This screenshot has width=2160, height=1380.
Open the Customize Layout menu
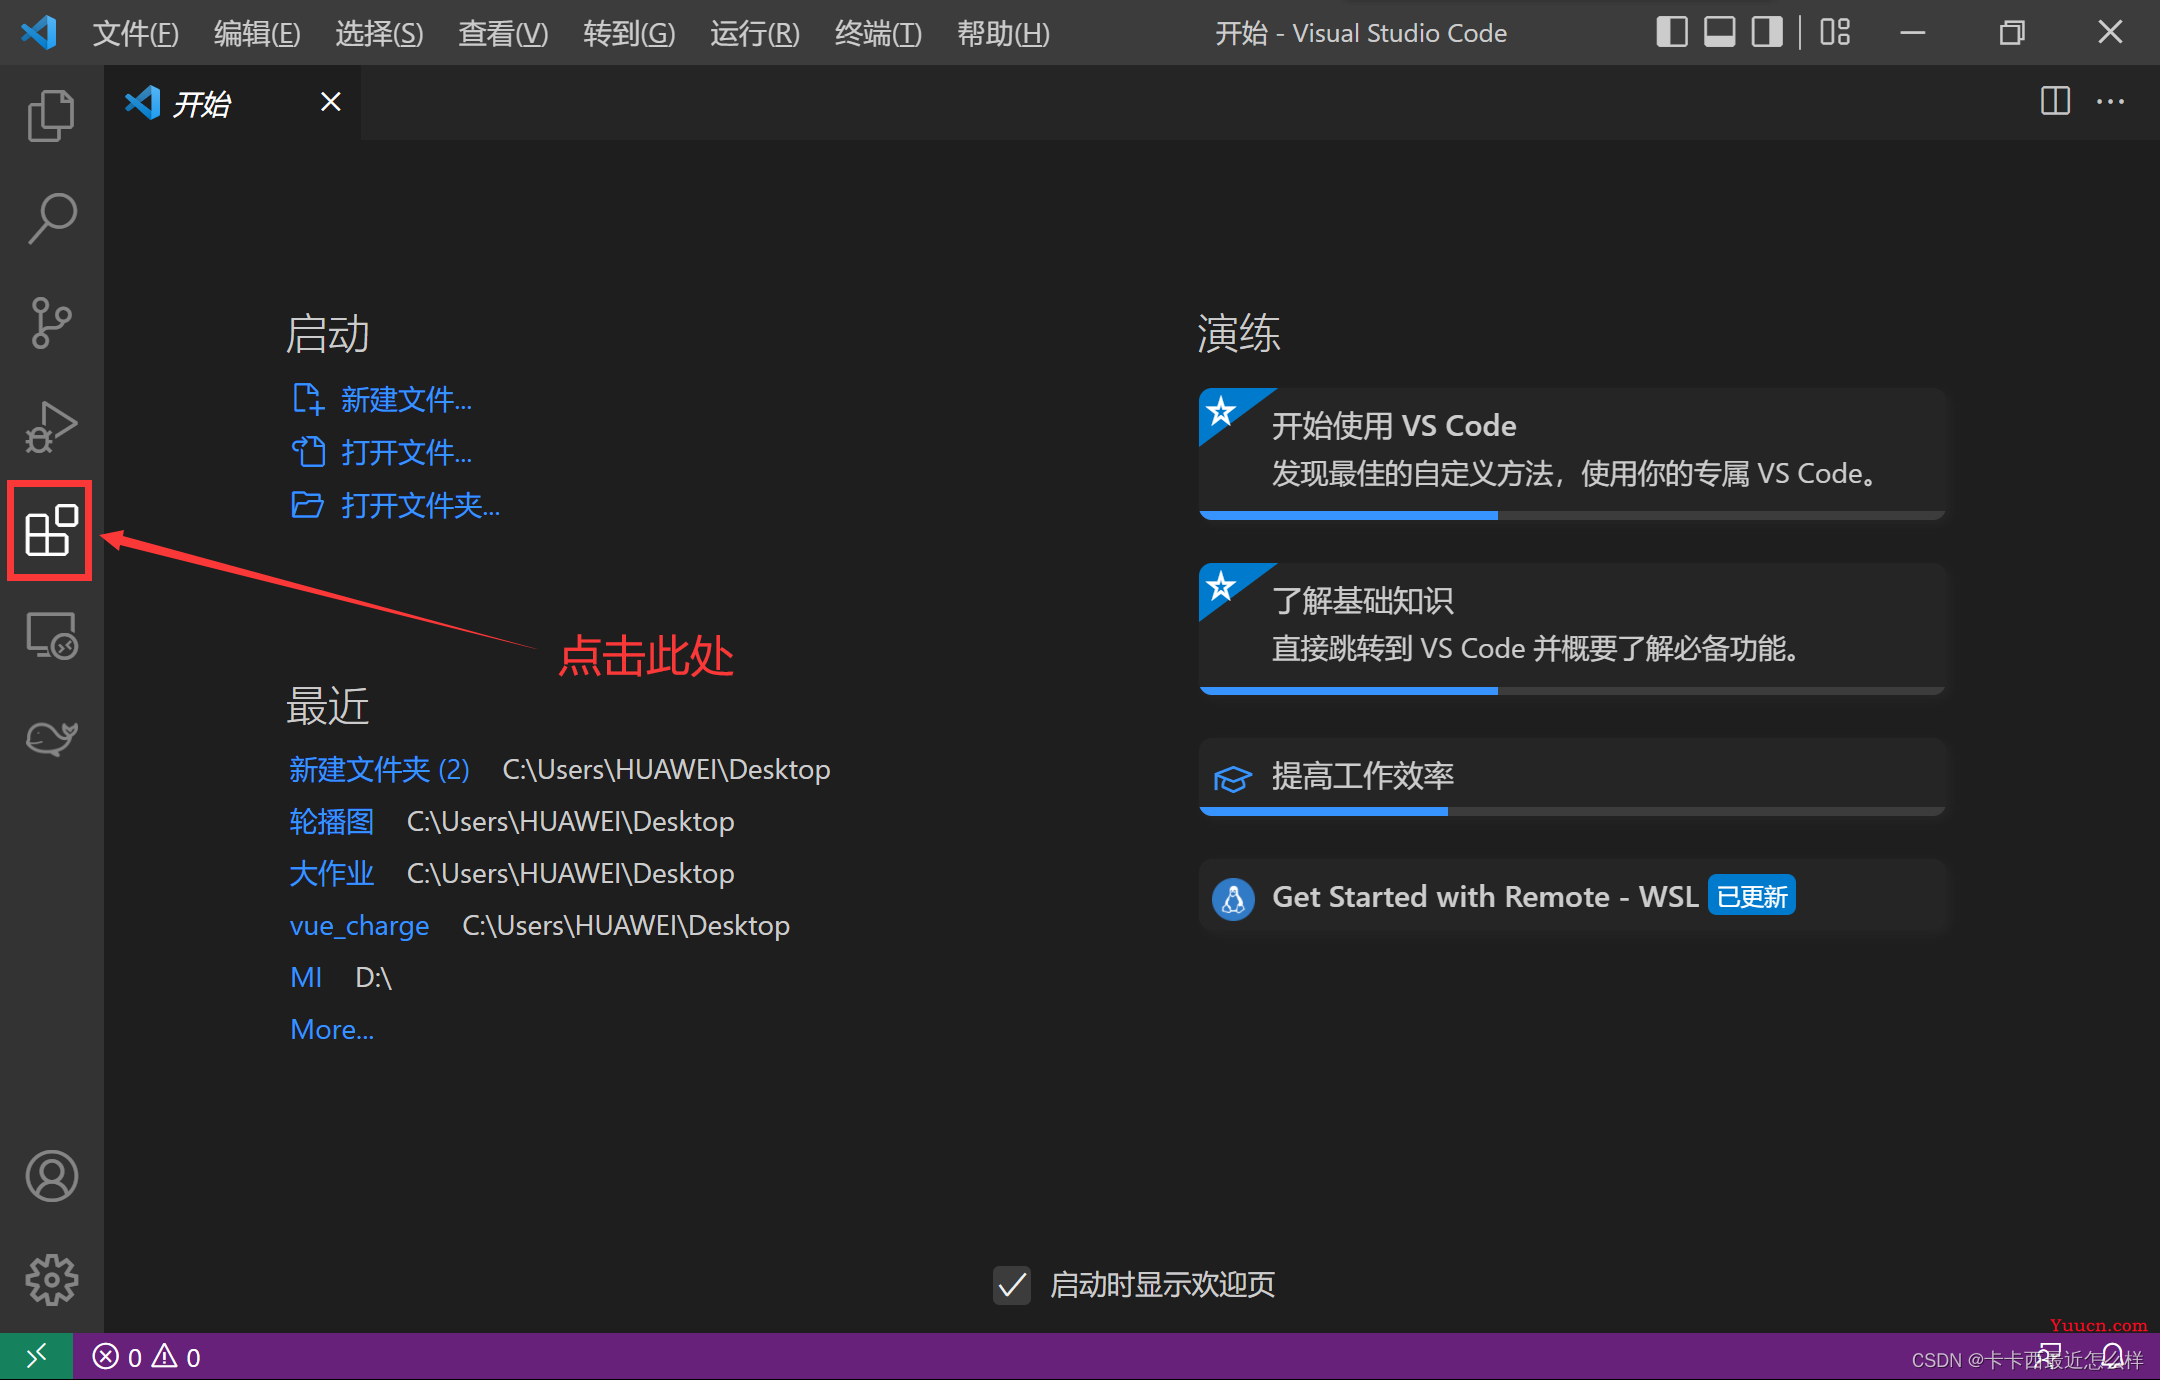(x=1835, y=33)
